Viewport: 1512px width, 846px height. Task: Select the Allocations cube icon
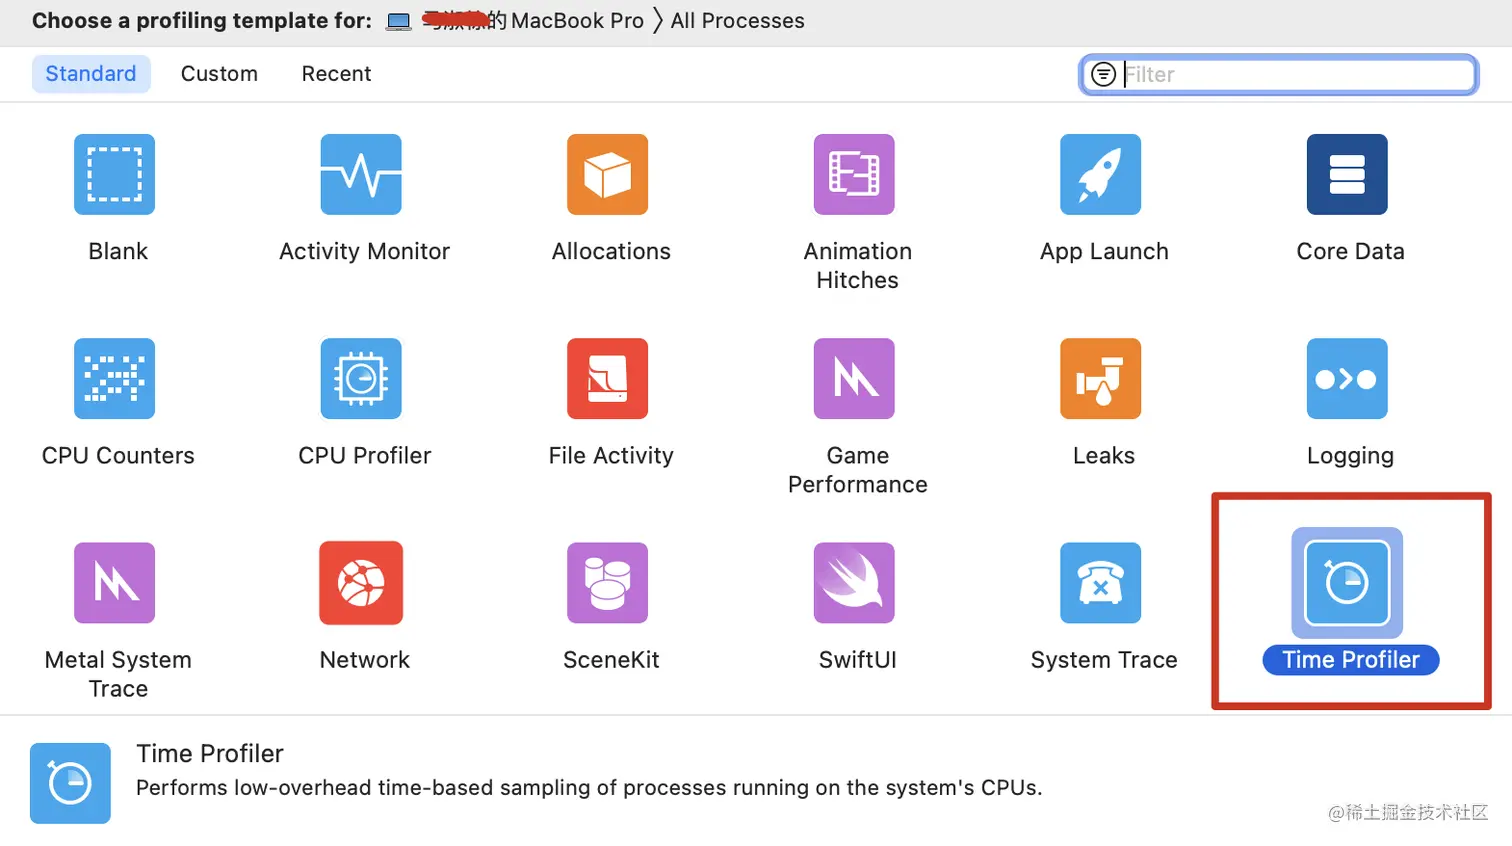pos(607,174)
